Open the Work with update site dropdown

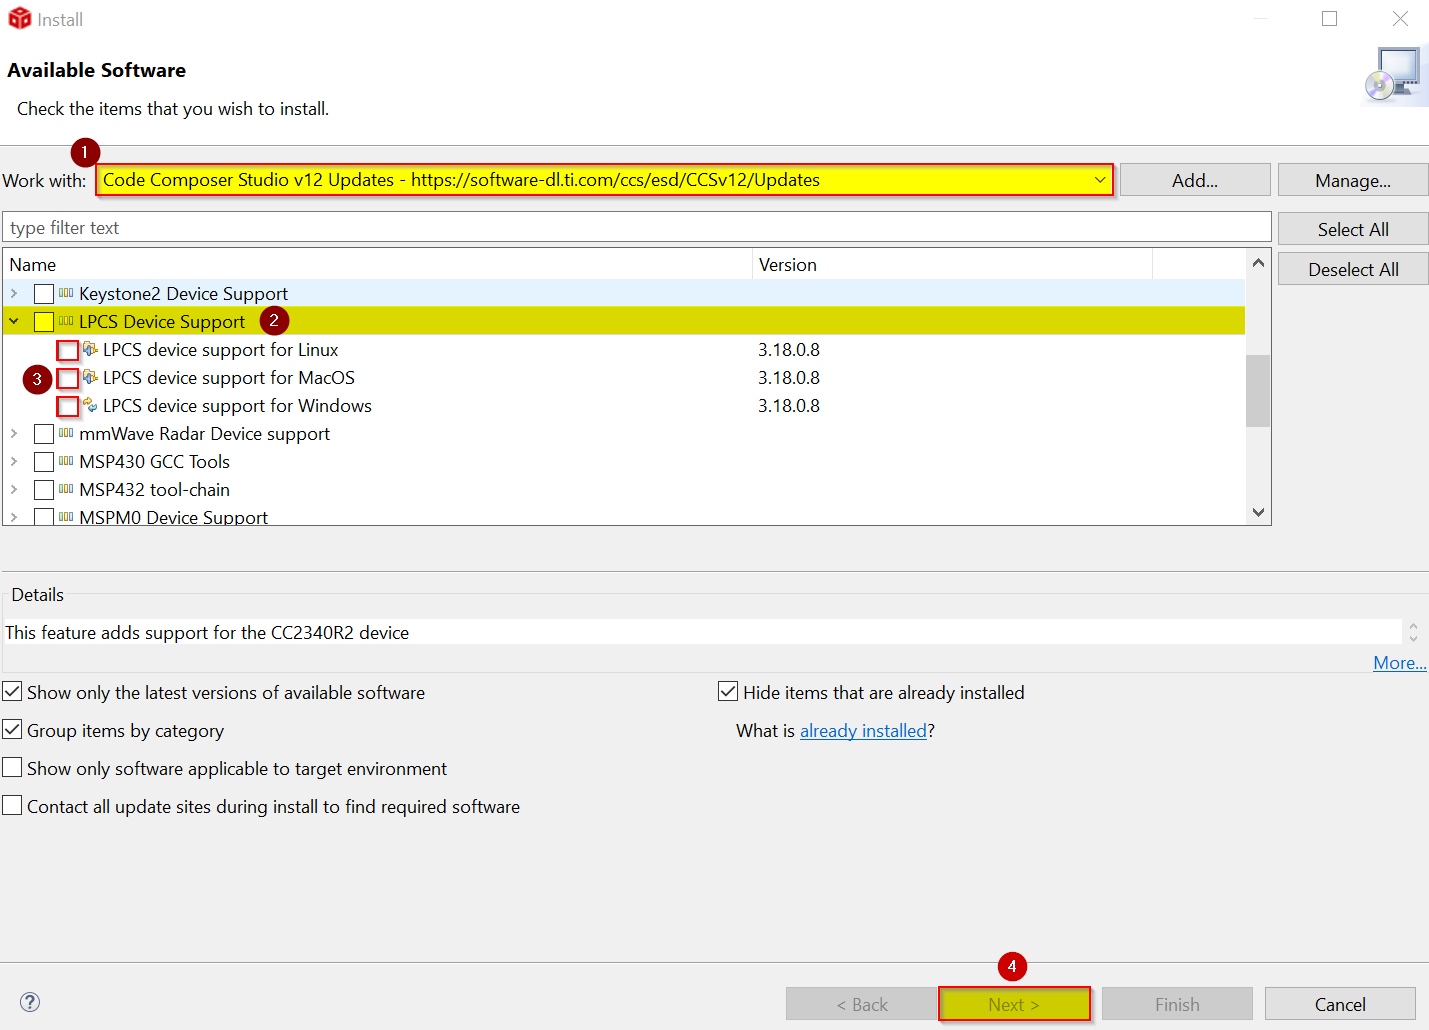tap(1100, 180)
